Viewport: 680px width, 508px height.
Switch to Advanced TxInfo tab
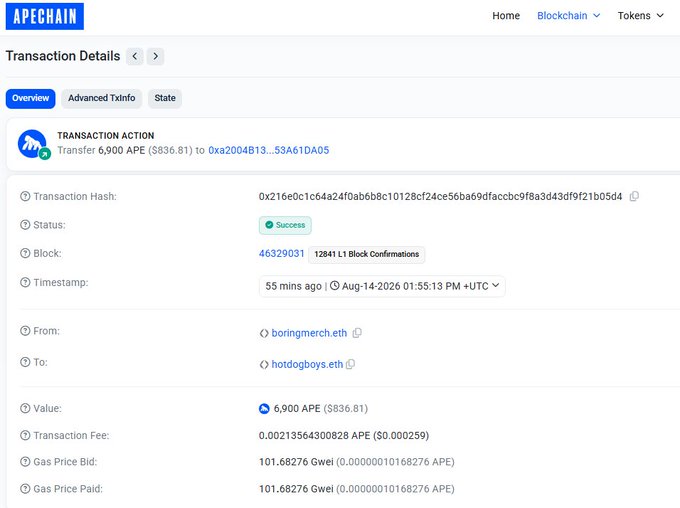click(101, 98)
